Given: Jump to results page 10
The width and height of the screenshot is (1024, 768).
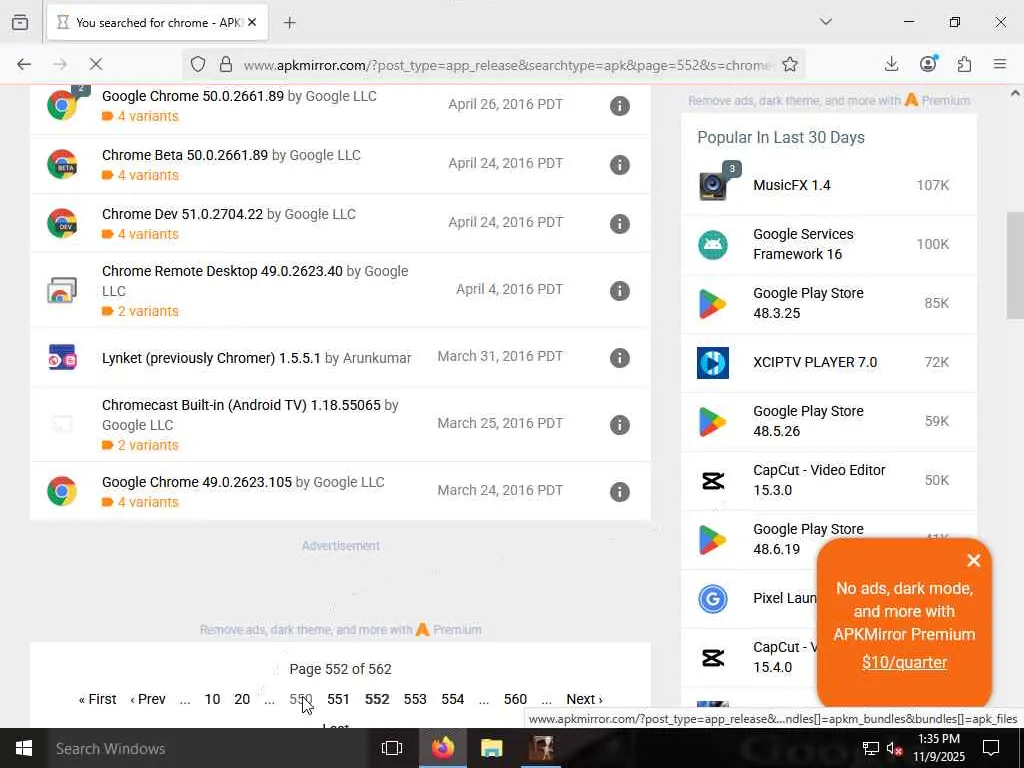Looking at the screenshot, I should (x=212, y=699).
